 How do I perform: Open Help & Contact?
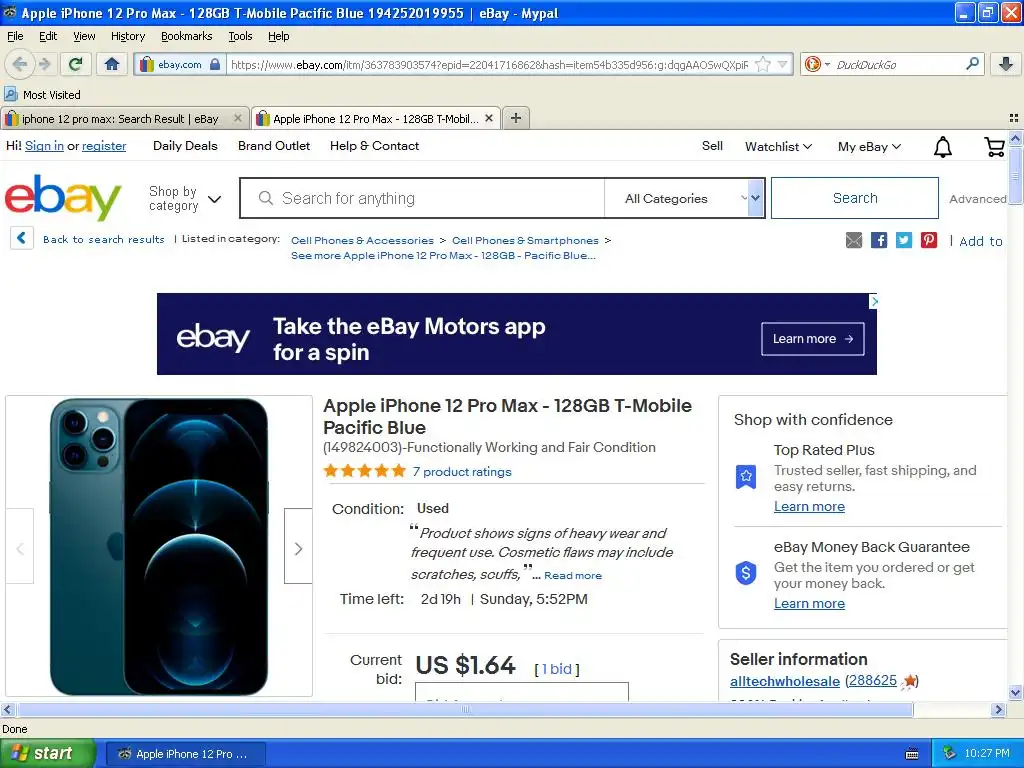374,146
